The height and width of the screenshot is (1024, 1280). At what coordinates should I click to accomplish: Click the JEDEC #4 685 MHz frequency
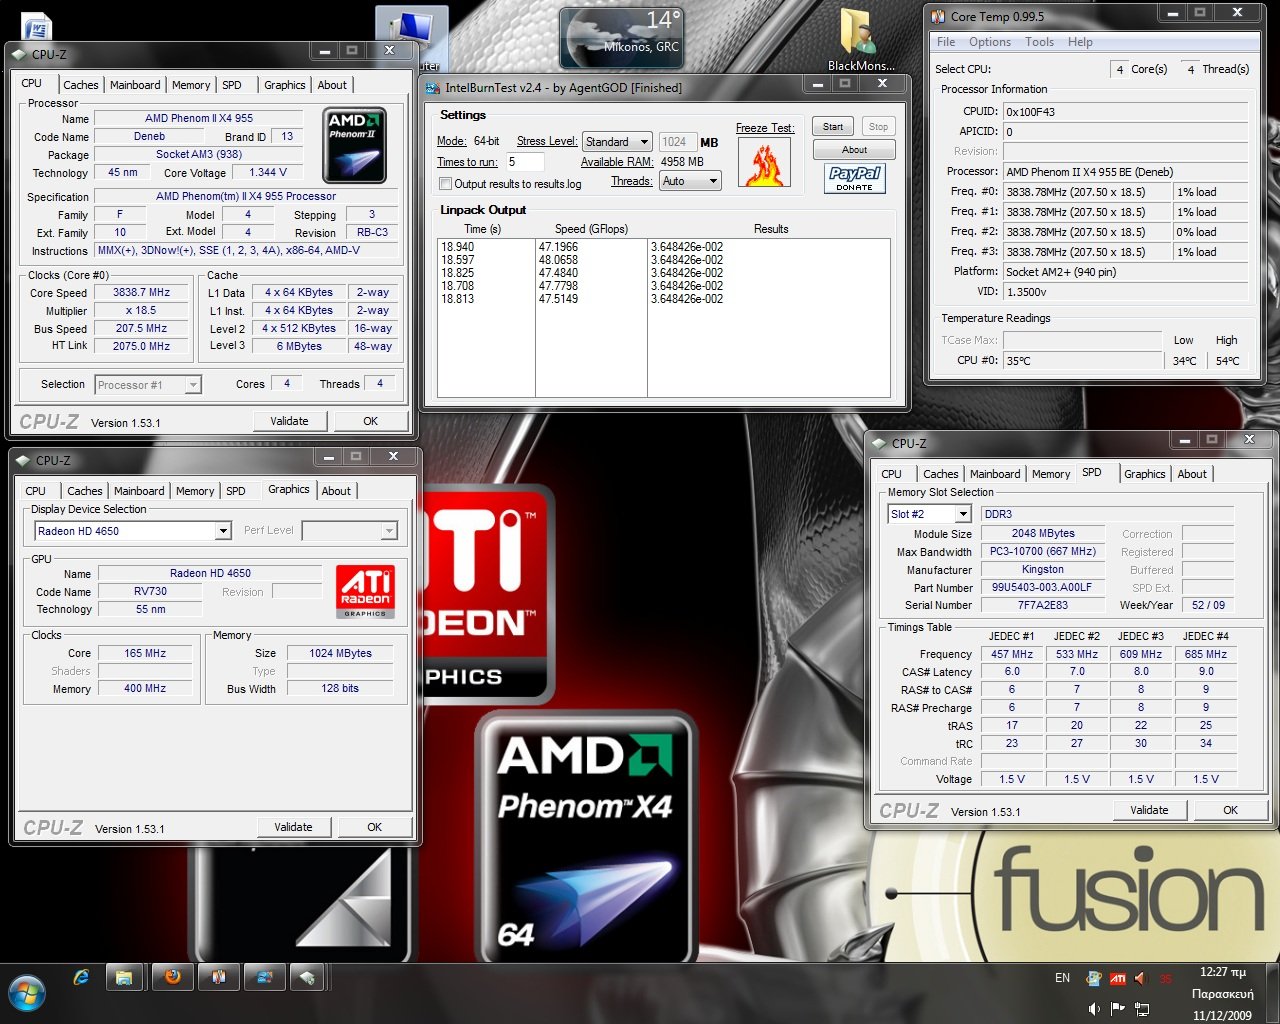tap(1206, 654)
